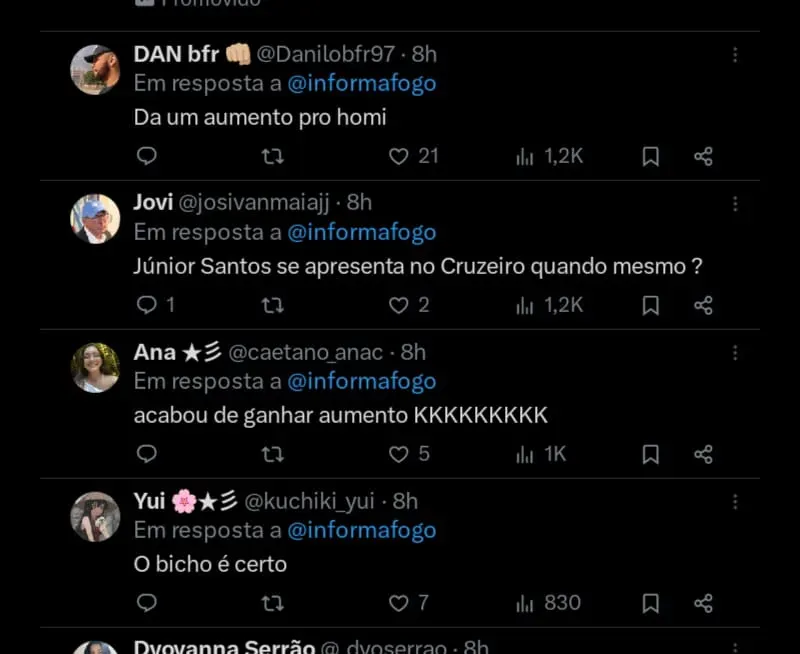The height and width of the screenshot is (654, 800).
Task: Open @informafogo link in DAN bfr's reply
Action: pyautogui.click(x=362, y=84)
